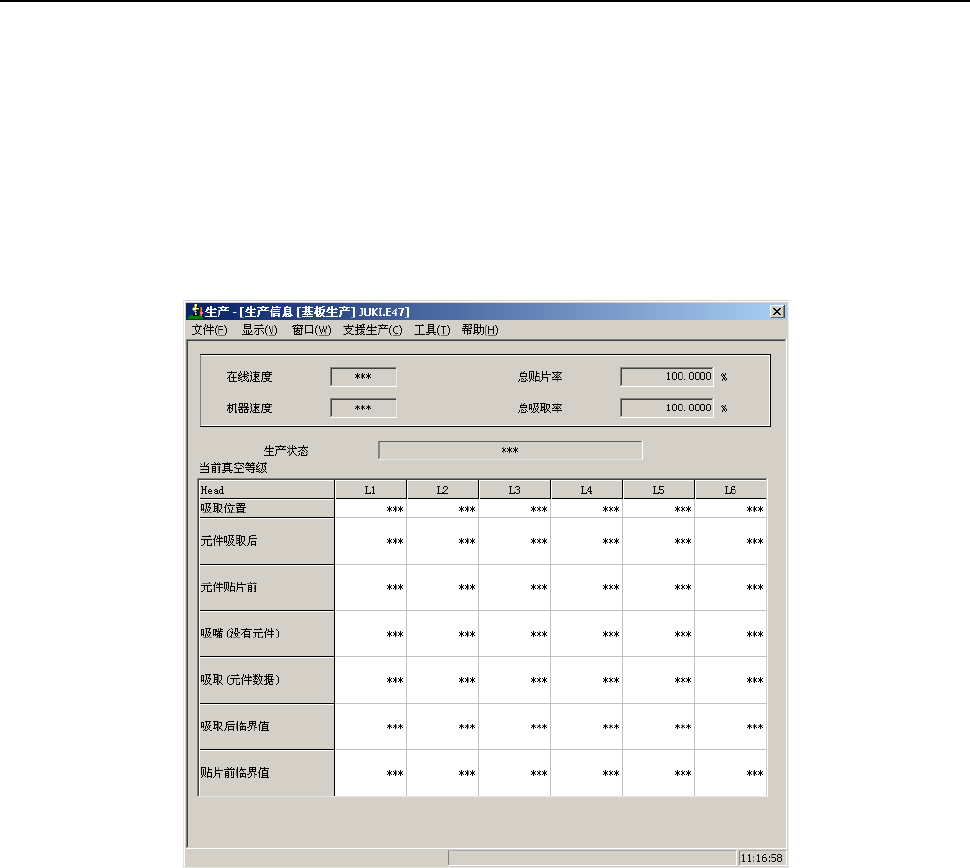970x868 pixels.
Task: Click the L4 column header
Action: (586, 490)
